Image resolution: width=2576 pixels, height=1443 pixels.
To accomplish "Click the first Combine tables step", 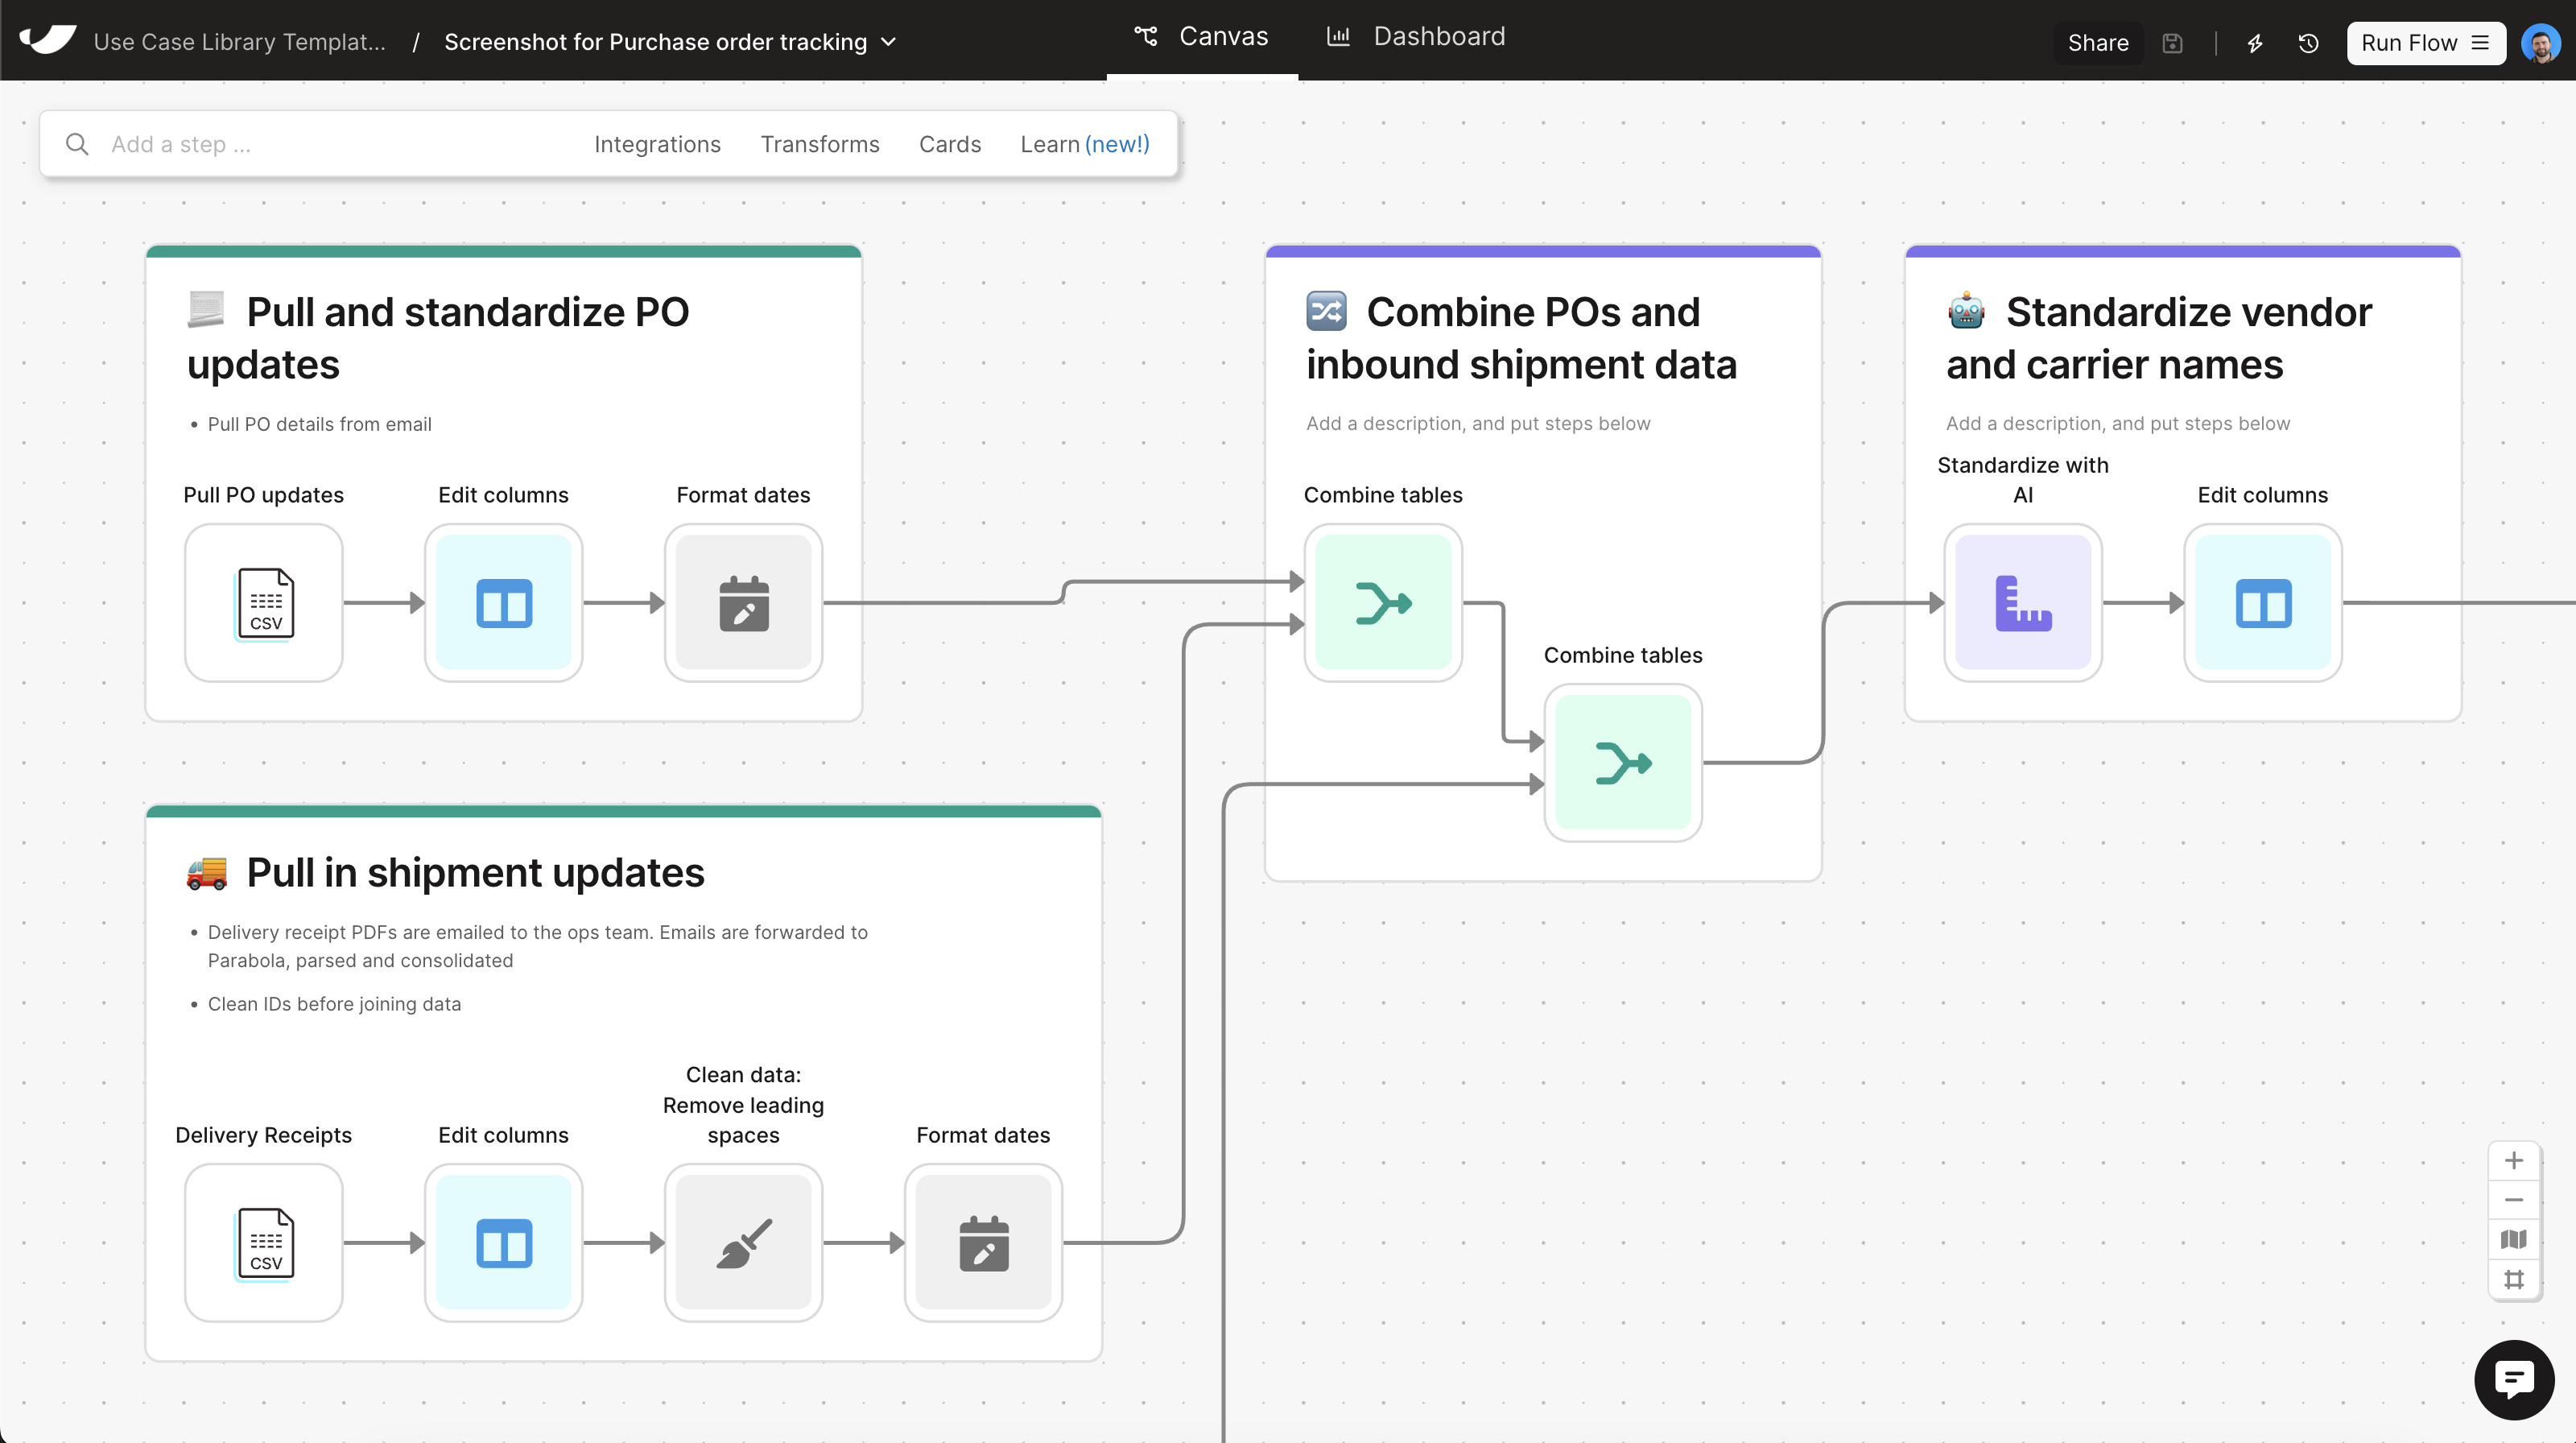I will pos(1383,603).
